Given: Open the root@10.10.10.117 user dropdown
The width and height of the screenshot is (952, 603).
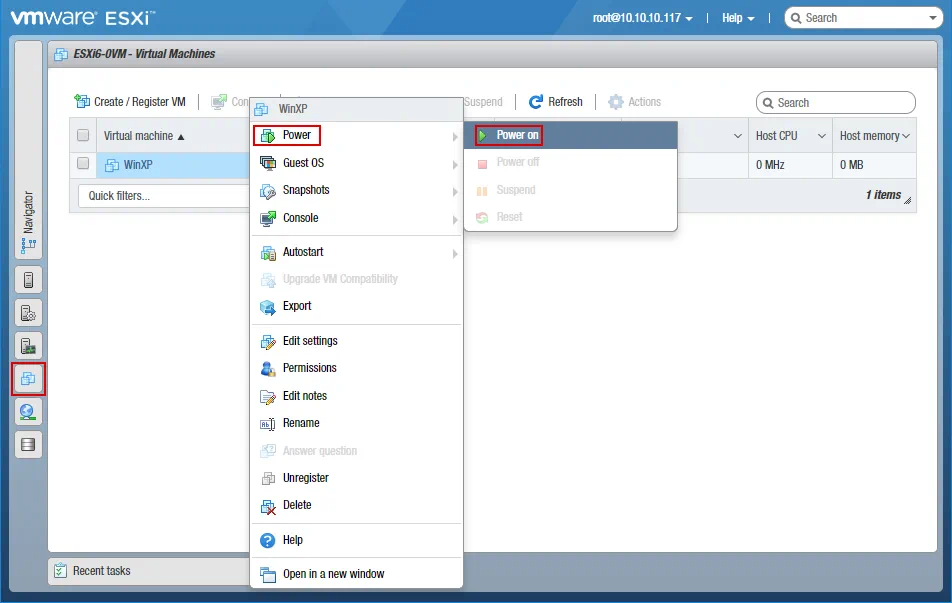Looking at the screenshot, I should [642, 18].
